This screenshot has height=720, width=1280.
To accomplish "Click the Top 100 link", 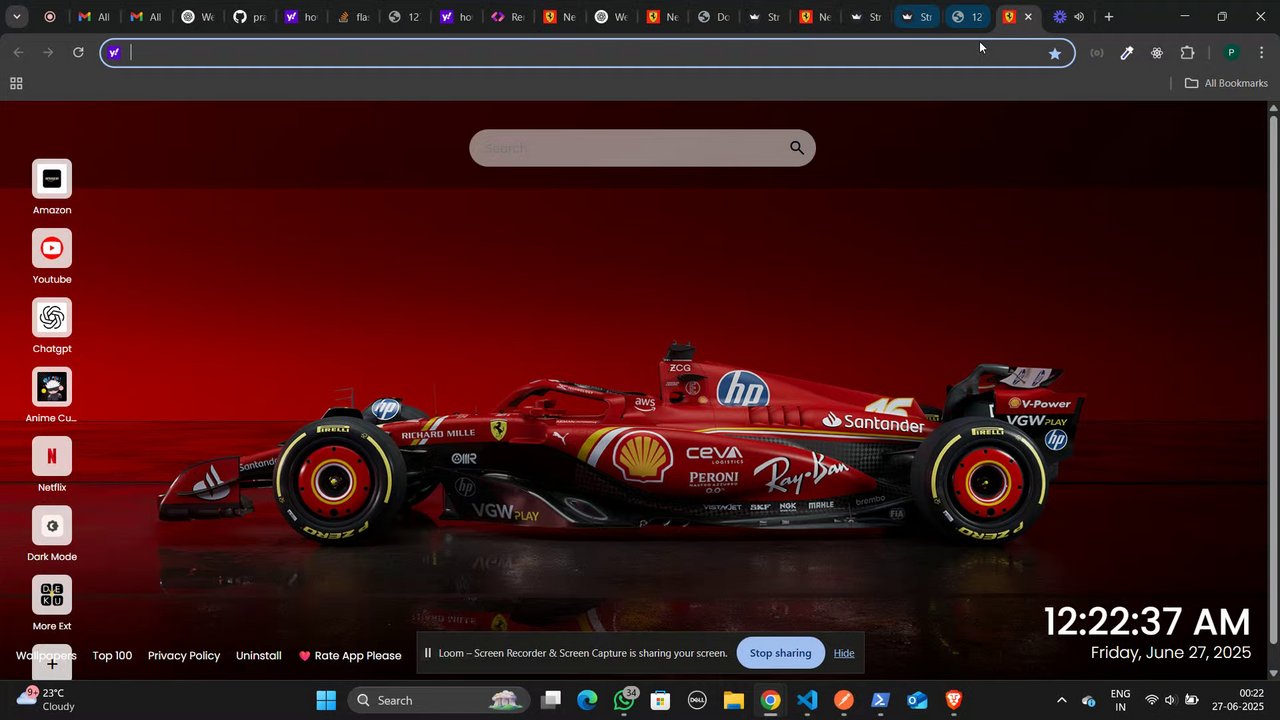I will point(112,656).
